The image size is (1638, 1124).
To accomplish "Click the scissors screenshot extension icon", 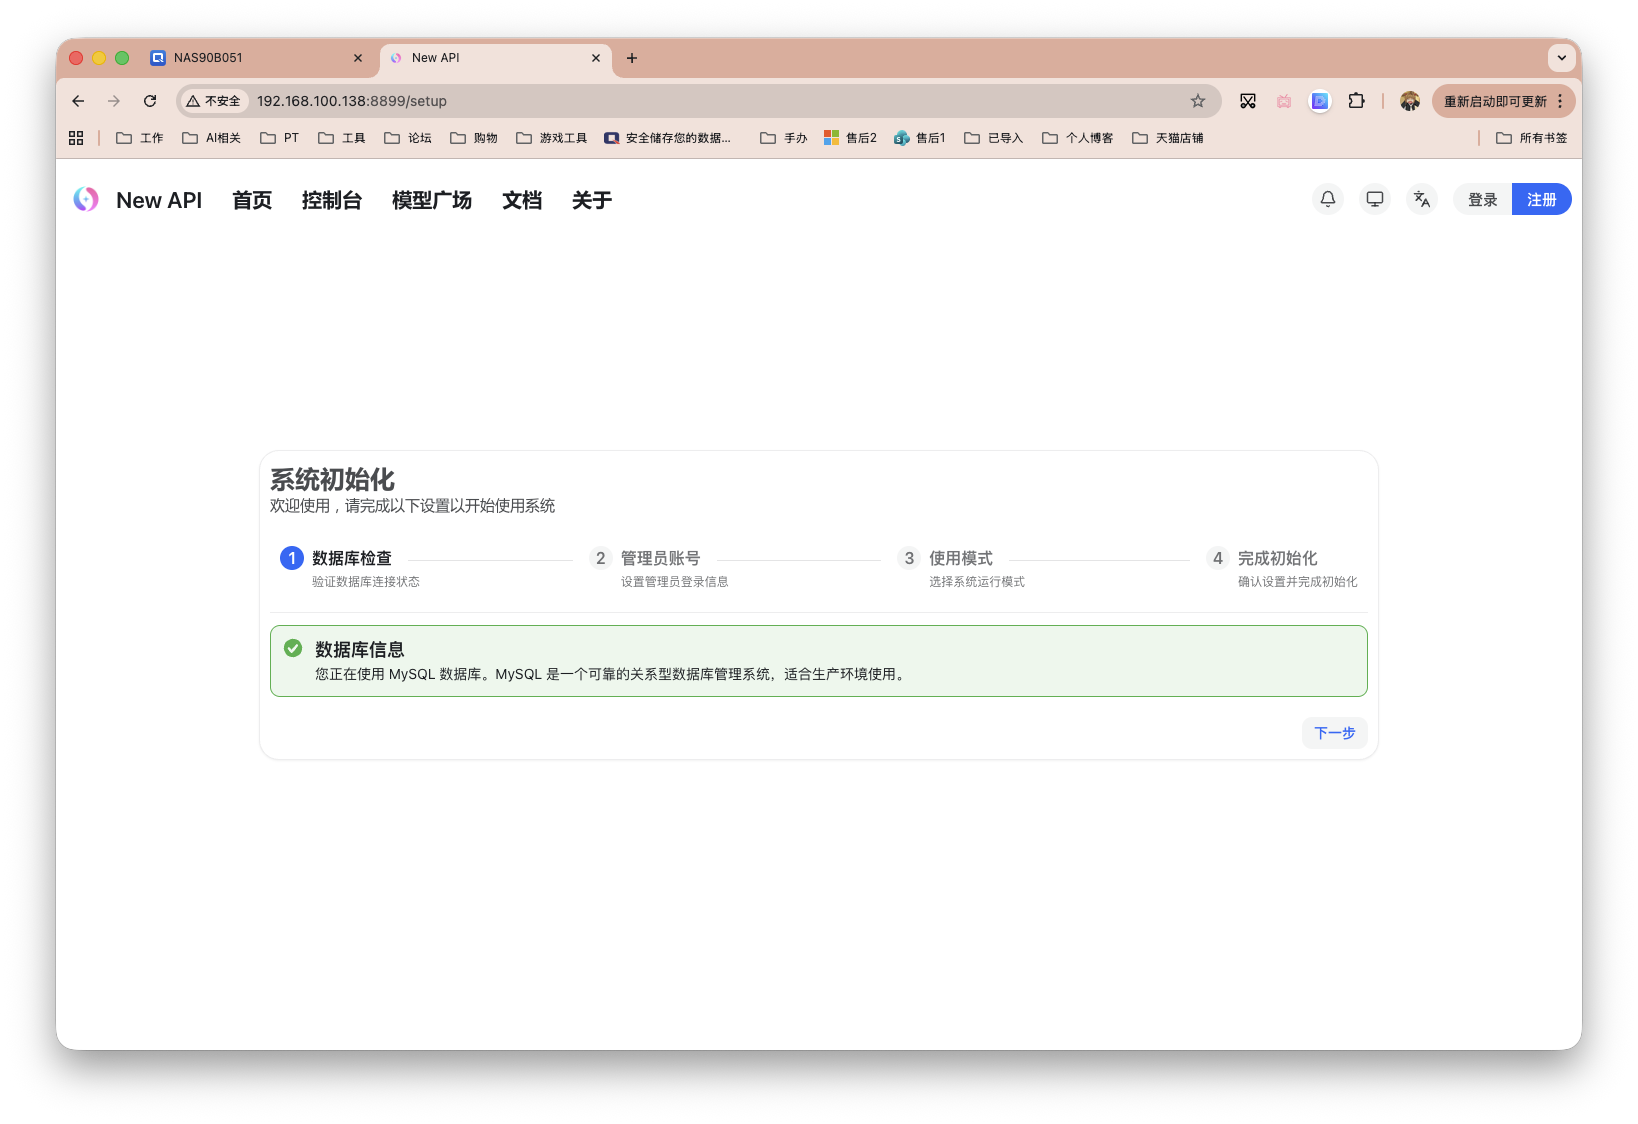I will 1247,100.
